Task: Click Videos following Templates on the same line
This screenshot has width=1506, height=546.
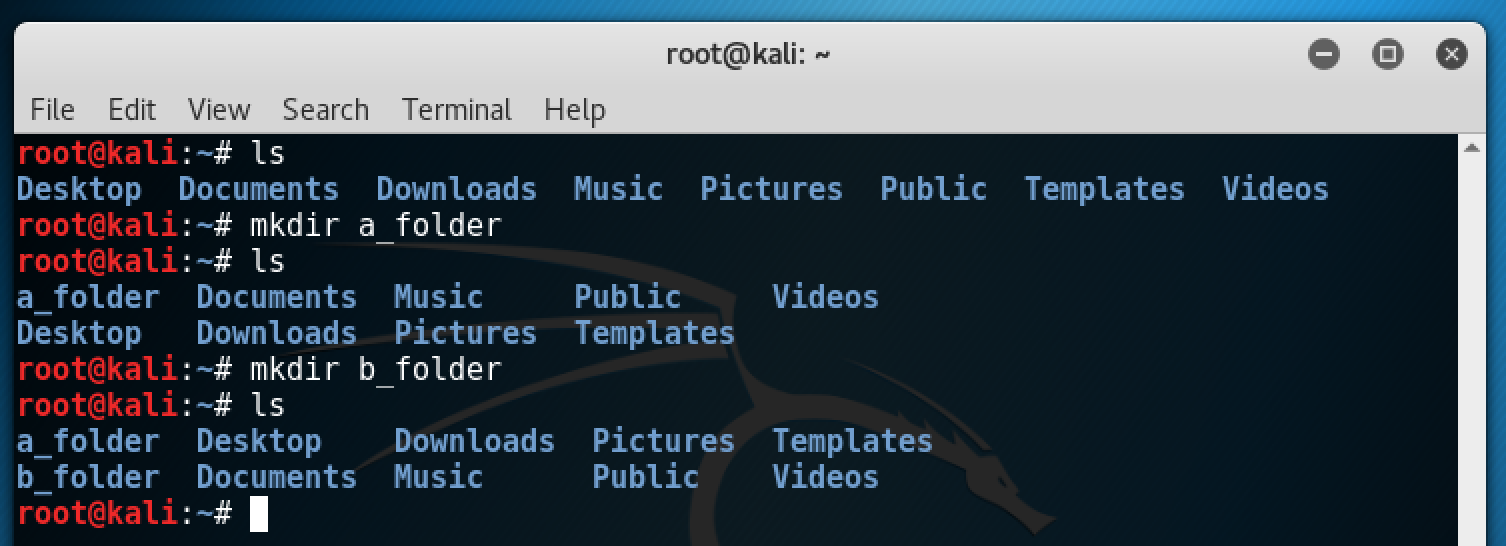Action: coord(1275,190)
